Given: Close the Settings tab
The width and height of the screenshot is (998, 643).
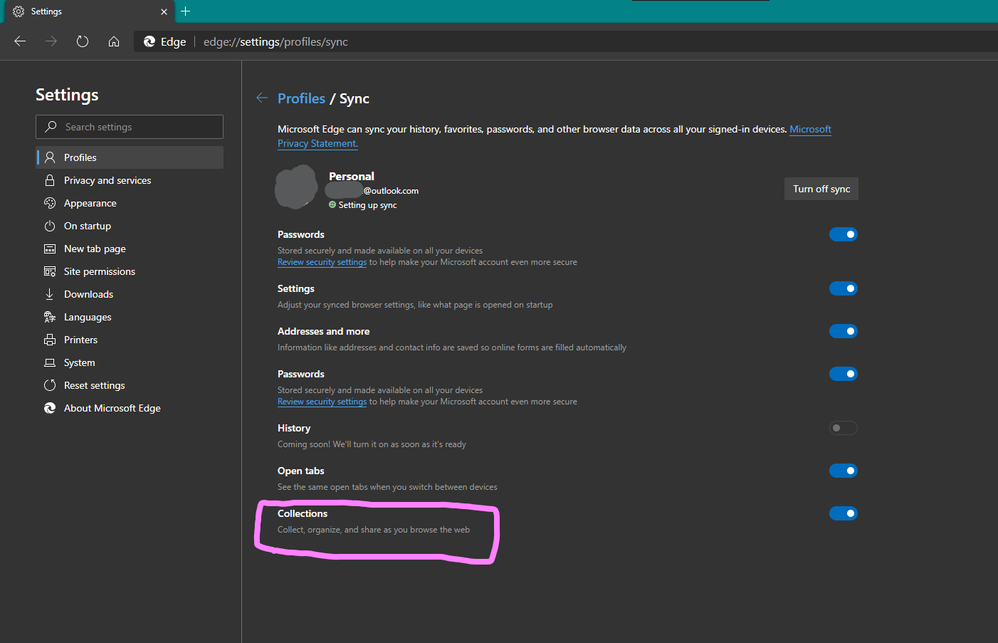Looking at the screenshot, I should click(x=164, y=11).
